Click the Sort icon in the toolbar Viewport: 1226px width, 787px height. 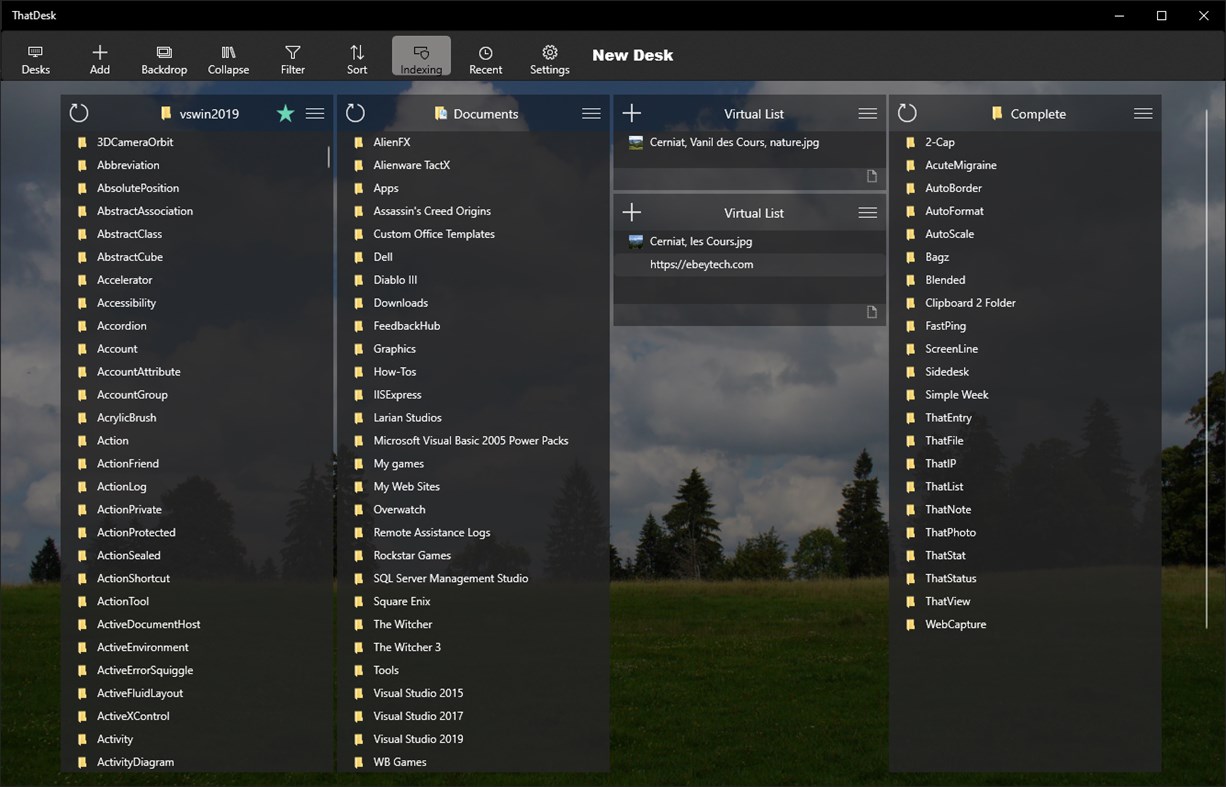coord(356,57)
